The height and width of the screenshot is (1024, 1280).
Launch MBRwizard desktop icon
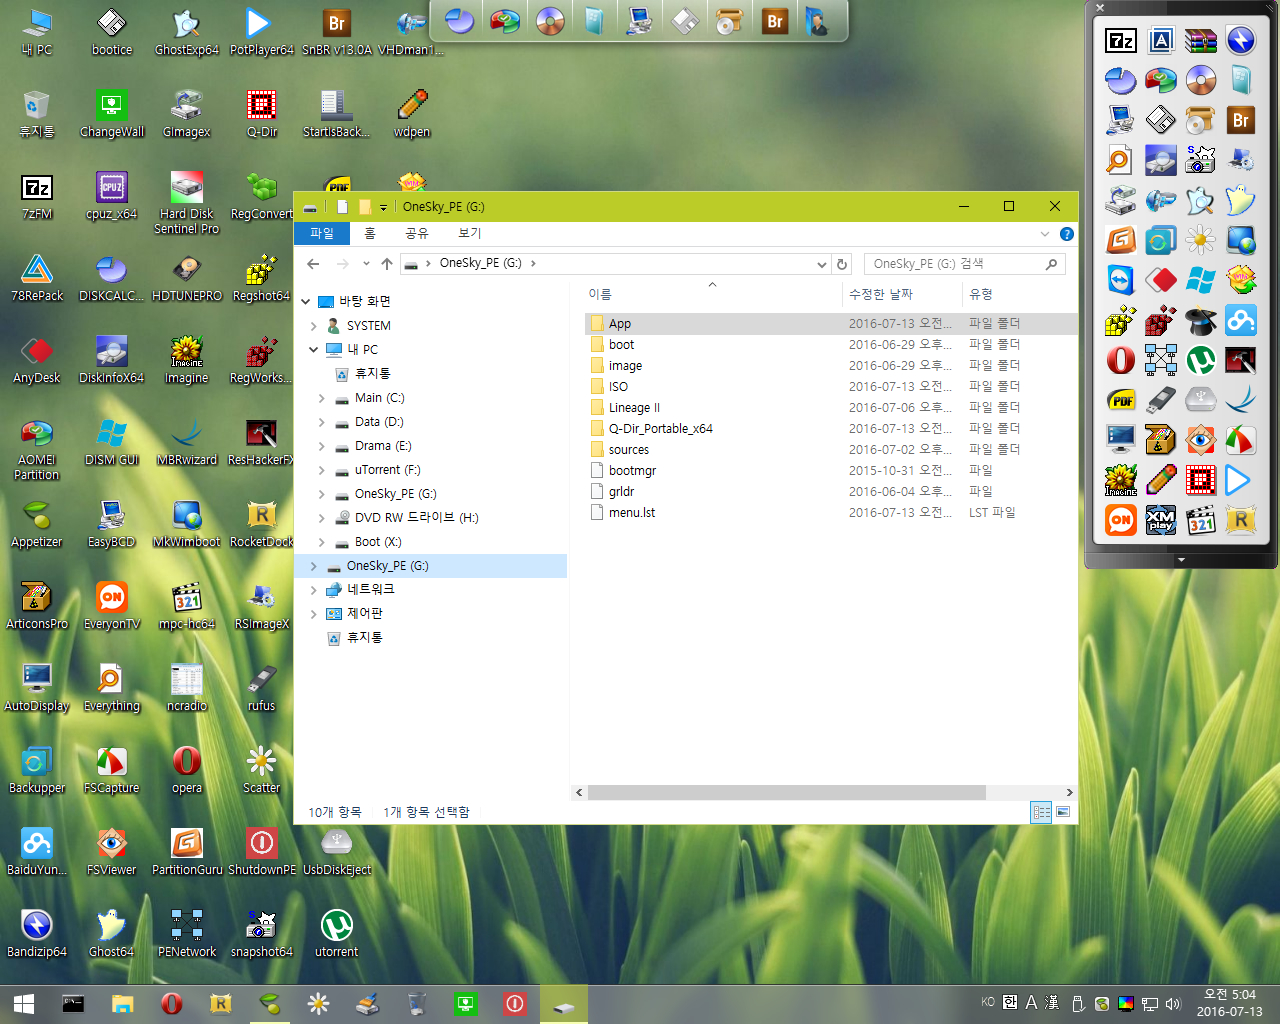pos(187,442)
